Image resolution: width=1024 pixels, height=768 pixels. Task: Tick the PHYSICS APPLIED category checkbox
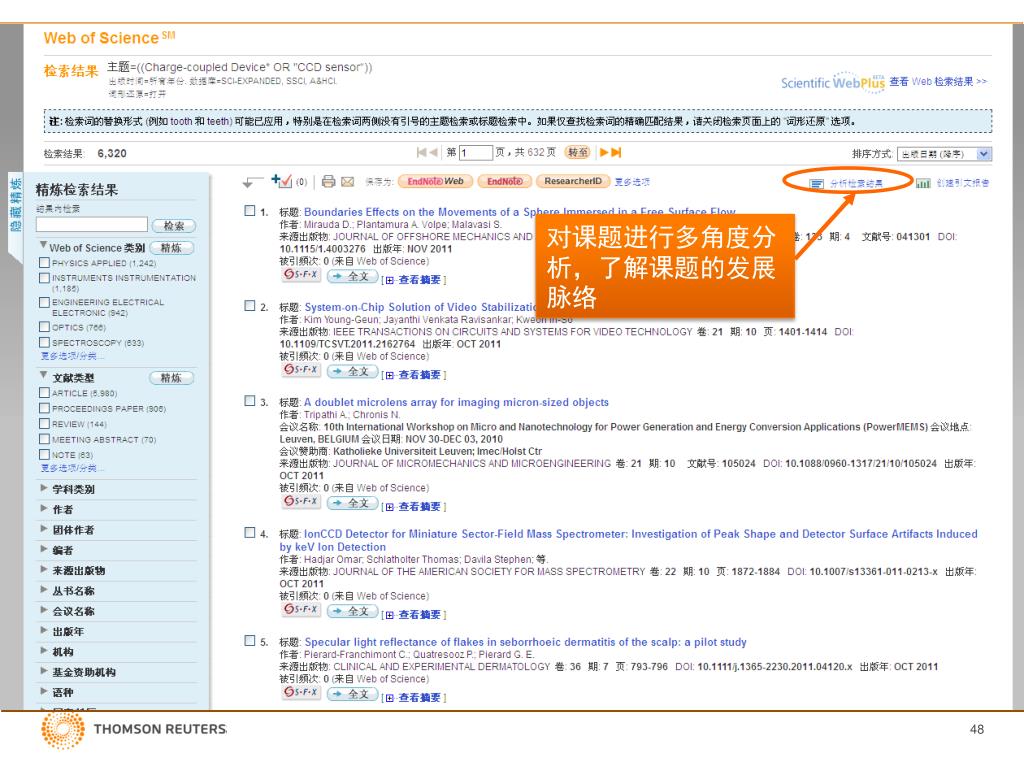(44, 263)
